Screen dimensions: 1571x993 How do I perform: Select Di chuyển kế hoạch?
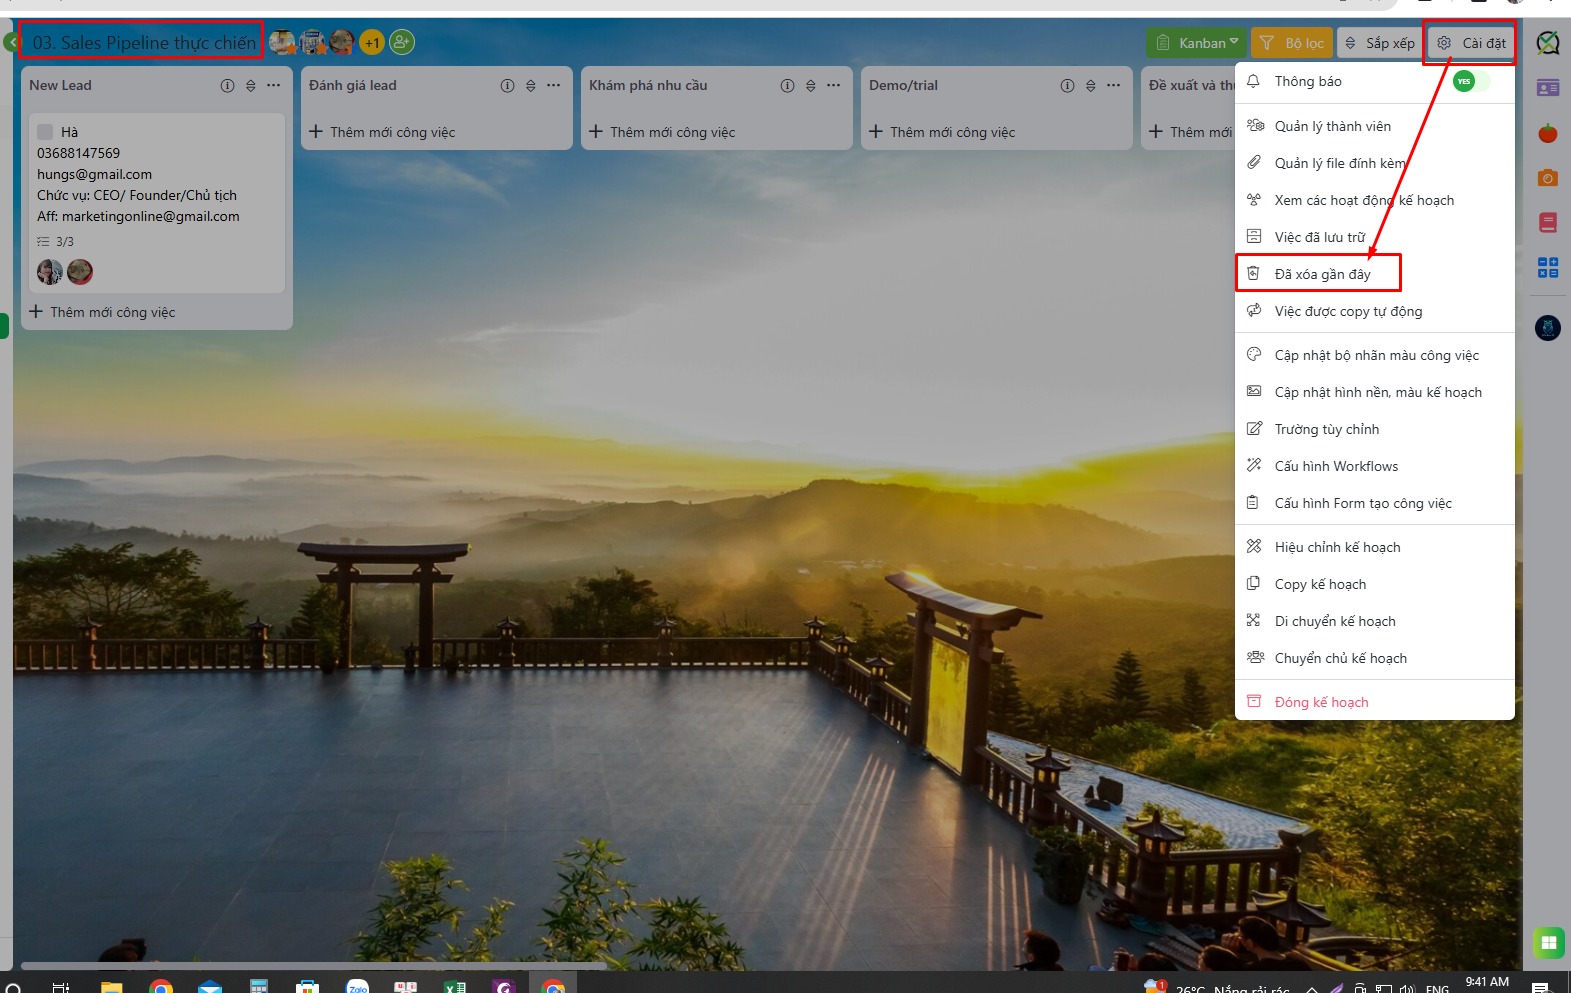click(x=1375, y=621)
